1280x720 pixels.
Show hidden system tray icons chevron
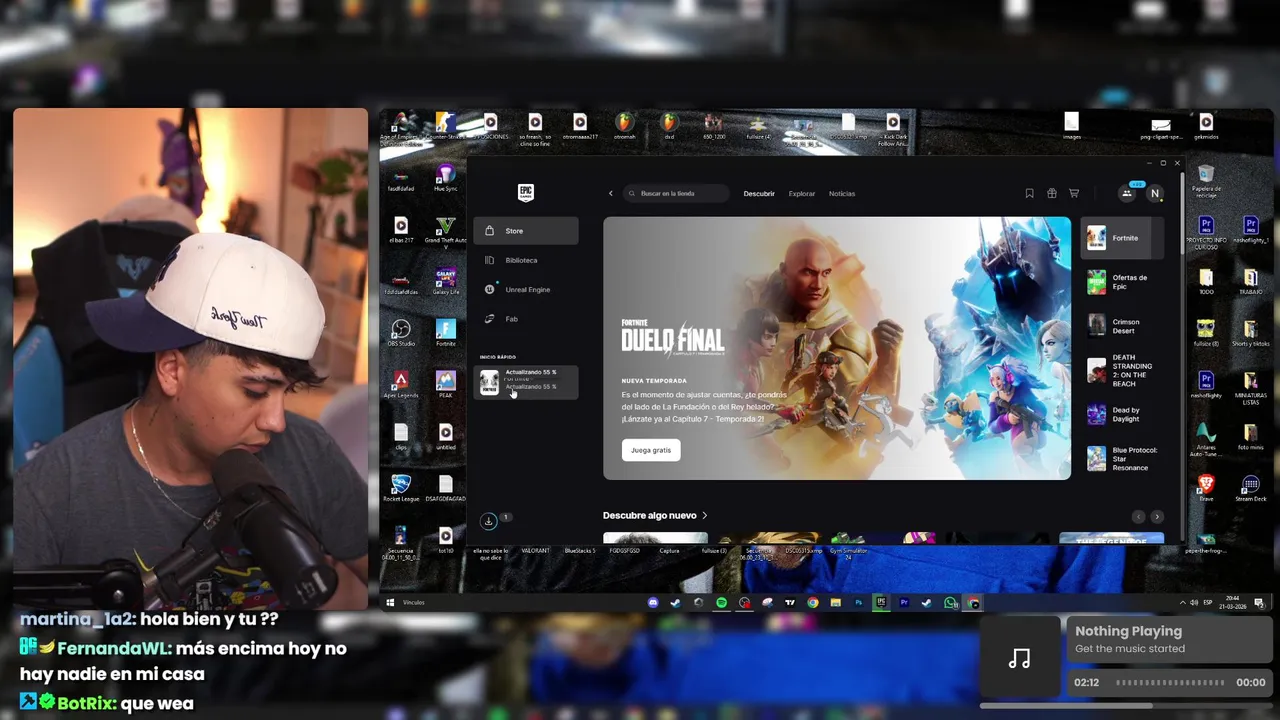[1182, 603]
